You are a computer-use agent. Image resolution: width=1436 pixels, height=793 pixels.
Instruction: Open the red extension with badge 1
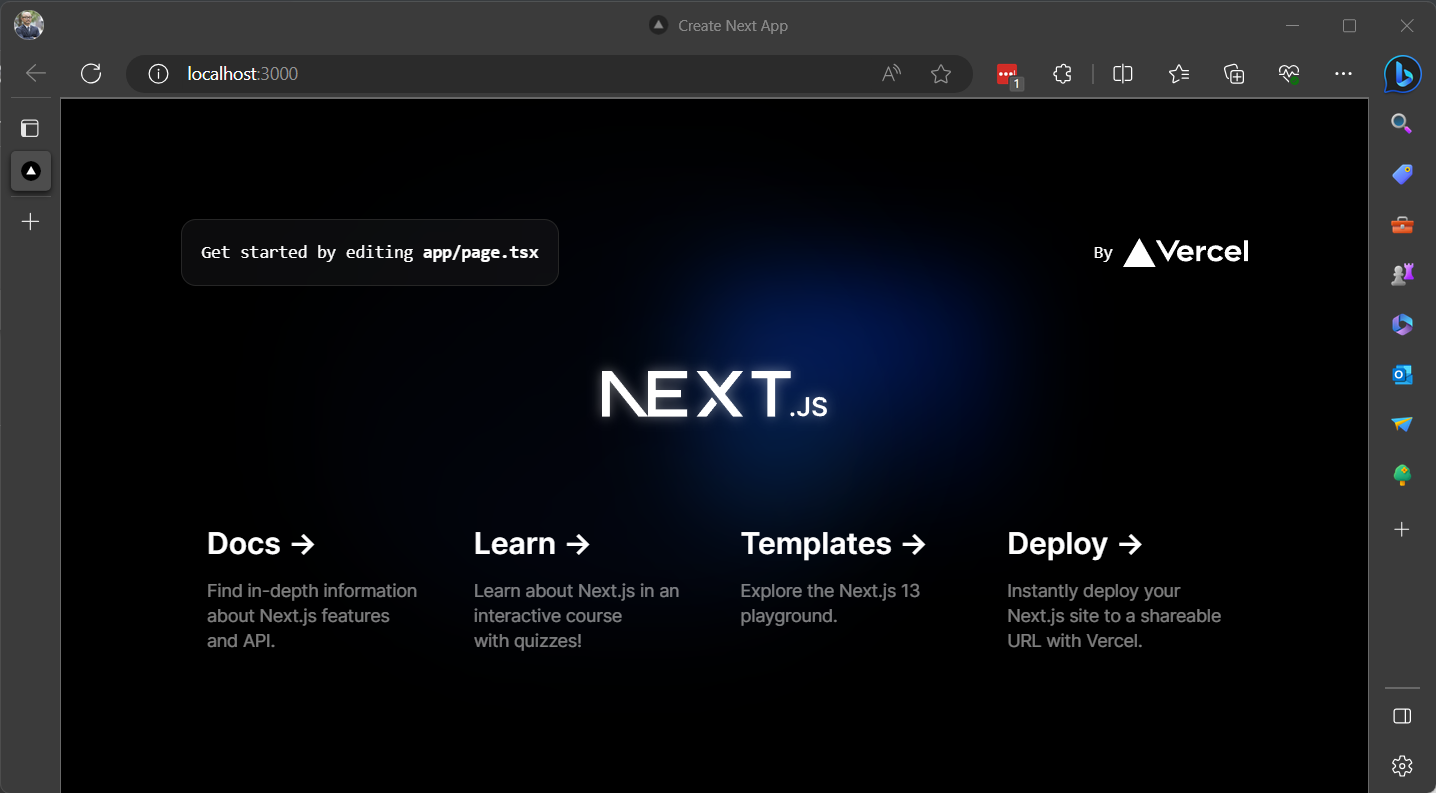tap(1008, 74)
